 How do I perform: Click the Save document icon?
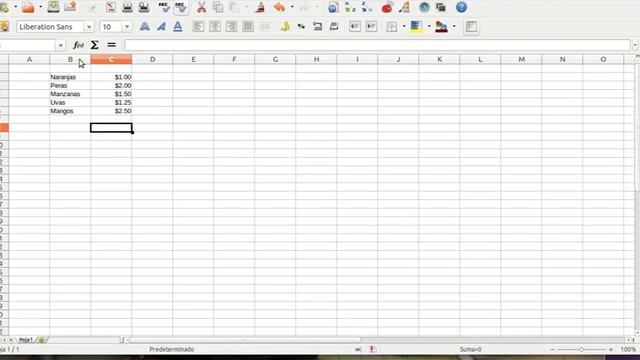point(53,7)
